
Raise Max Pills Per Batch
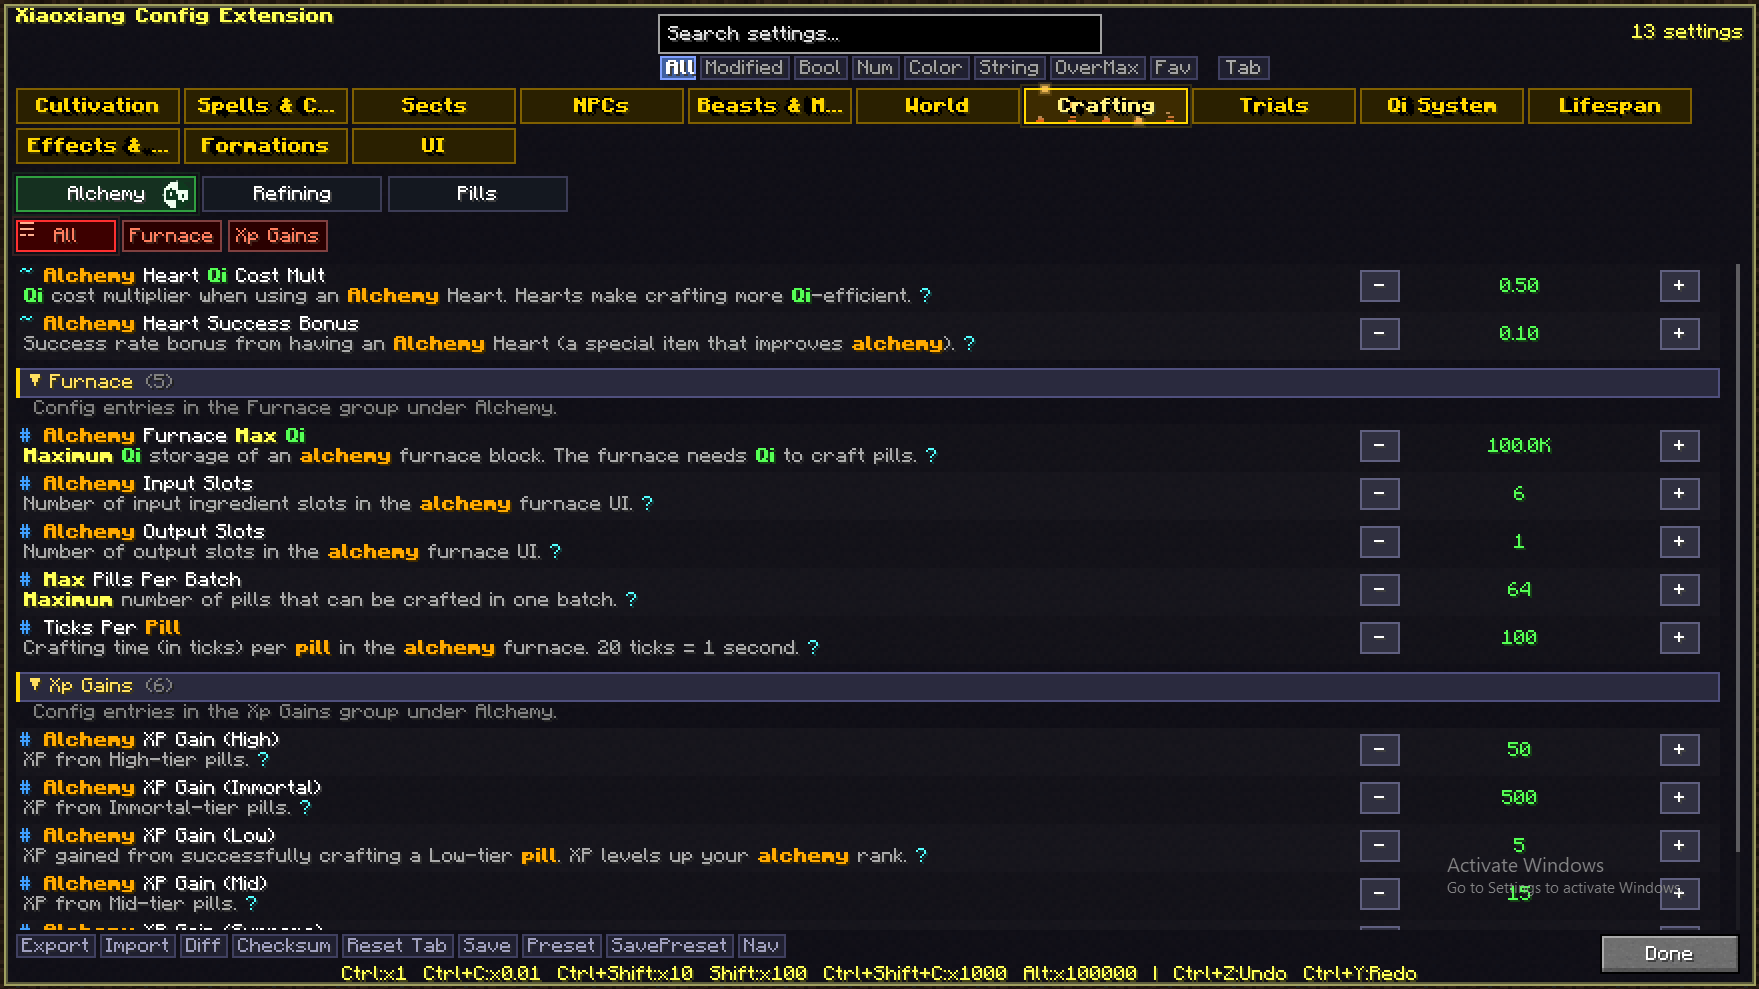(1679, 590)
